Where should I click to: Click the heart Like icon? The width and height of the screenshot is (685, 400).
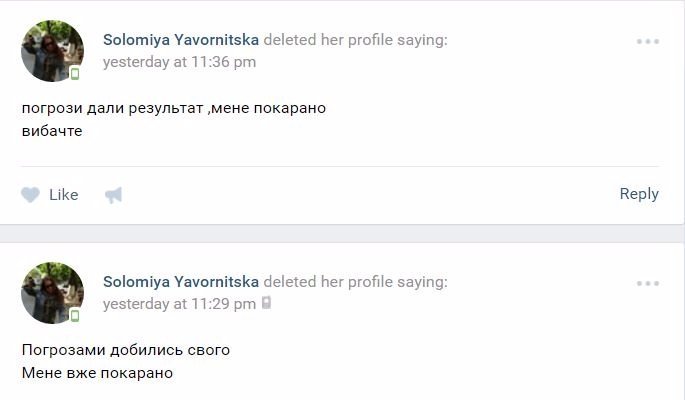[x=31, y=195]
